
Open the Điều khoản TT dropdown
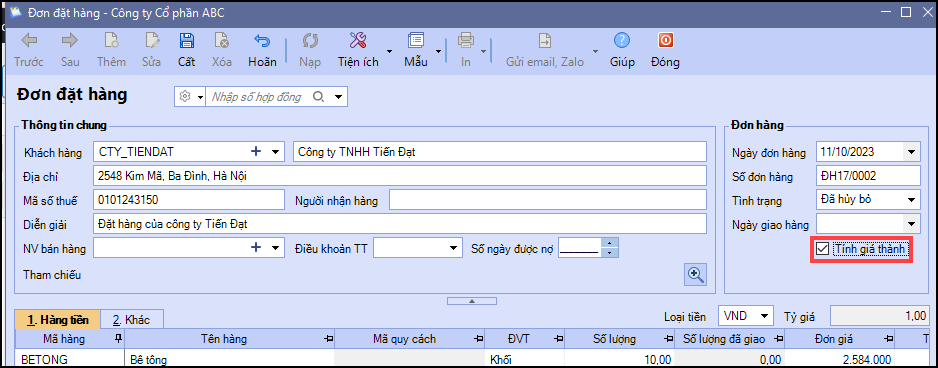click(453, 248)
